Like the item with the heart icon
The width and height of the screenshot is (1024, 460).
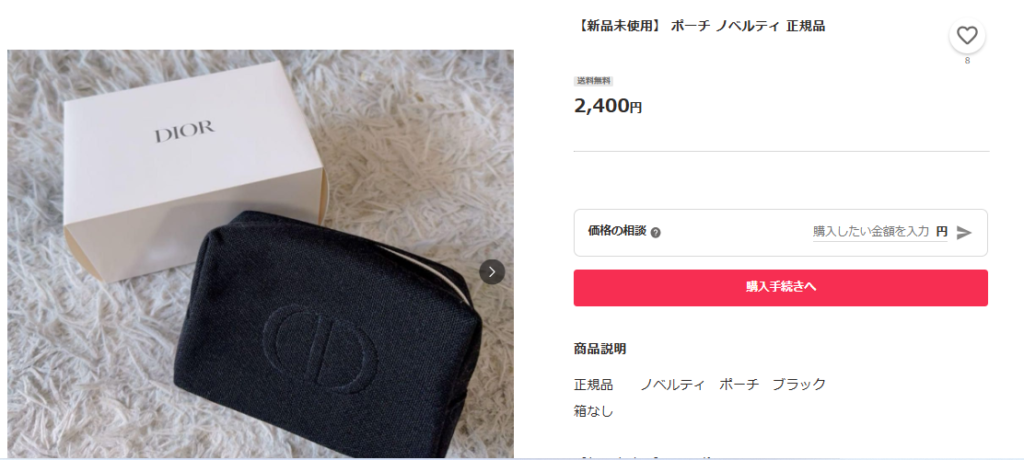967,35
